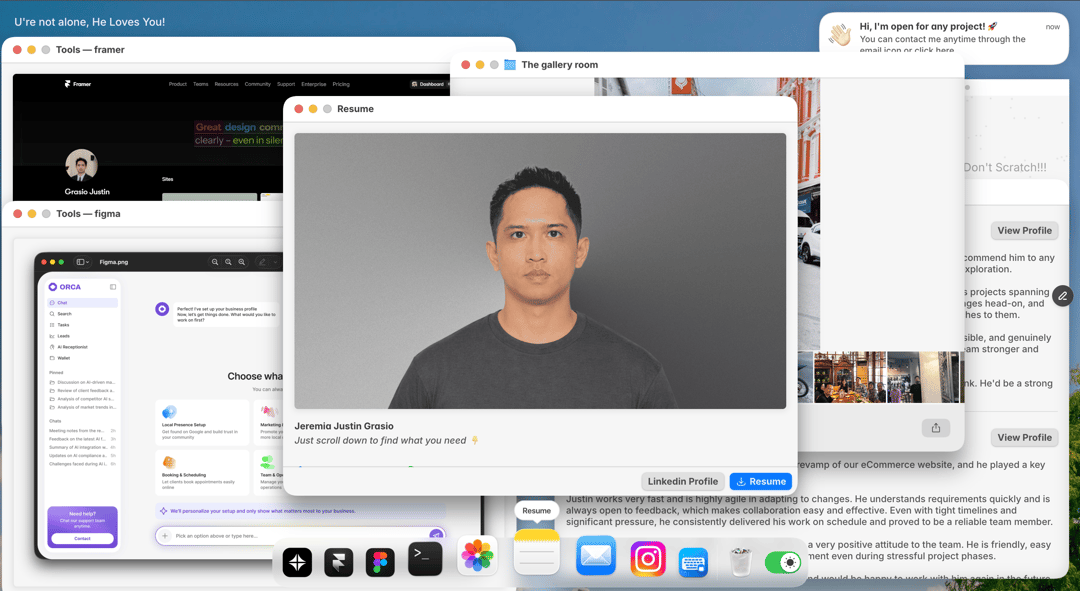
Task: Click the ORCA assistant avatar beside the message
Action: click(162, 309)
